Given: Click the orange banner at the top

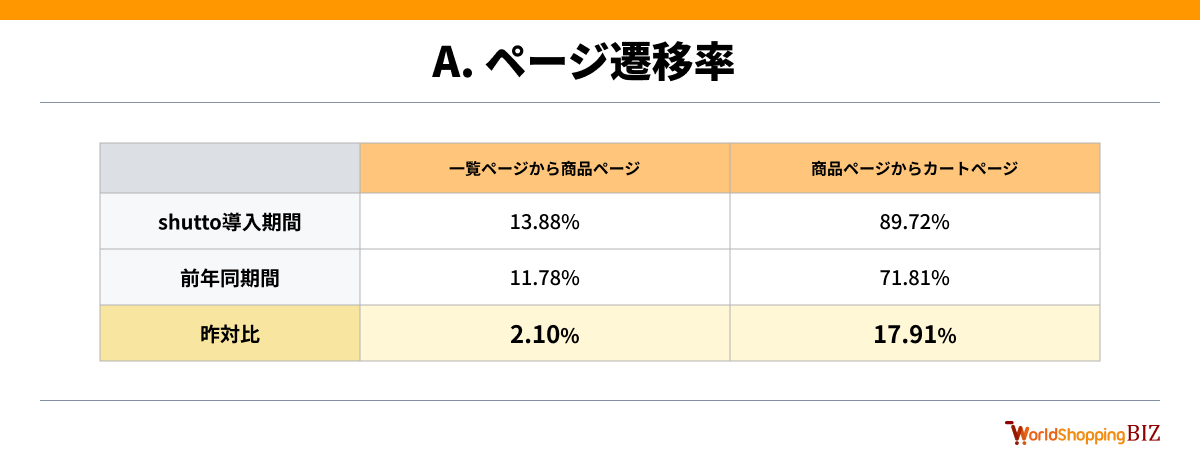Looking at the screenshot, I should pos(600,9).
